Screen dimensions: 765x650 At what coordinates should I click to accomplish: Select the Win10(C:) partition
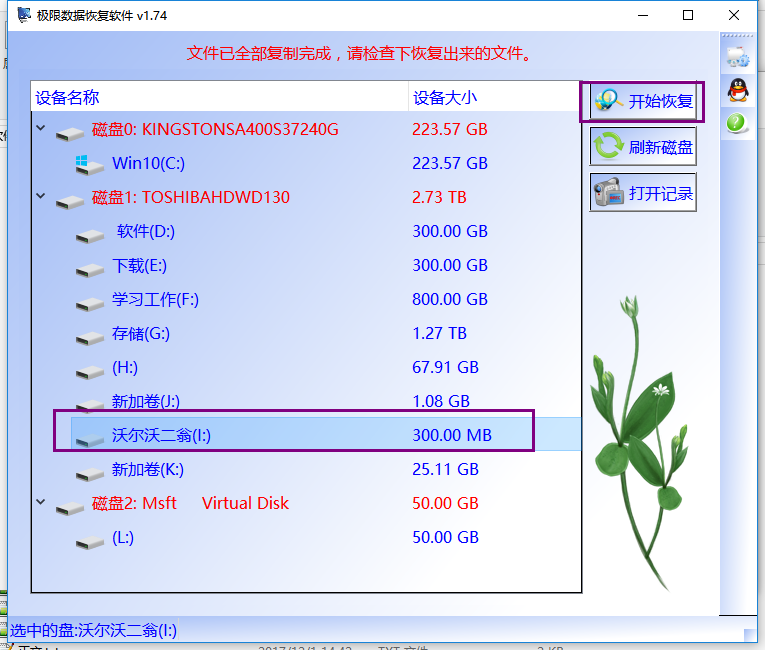tap(306, 163)
